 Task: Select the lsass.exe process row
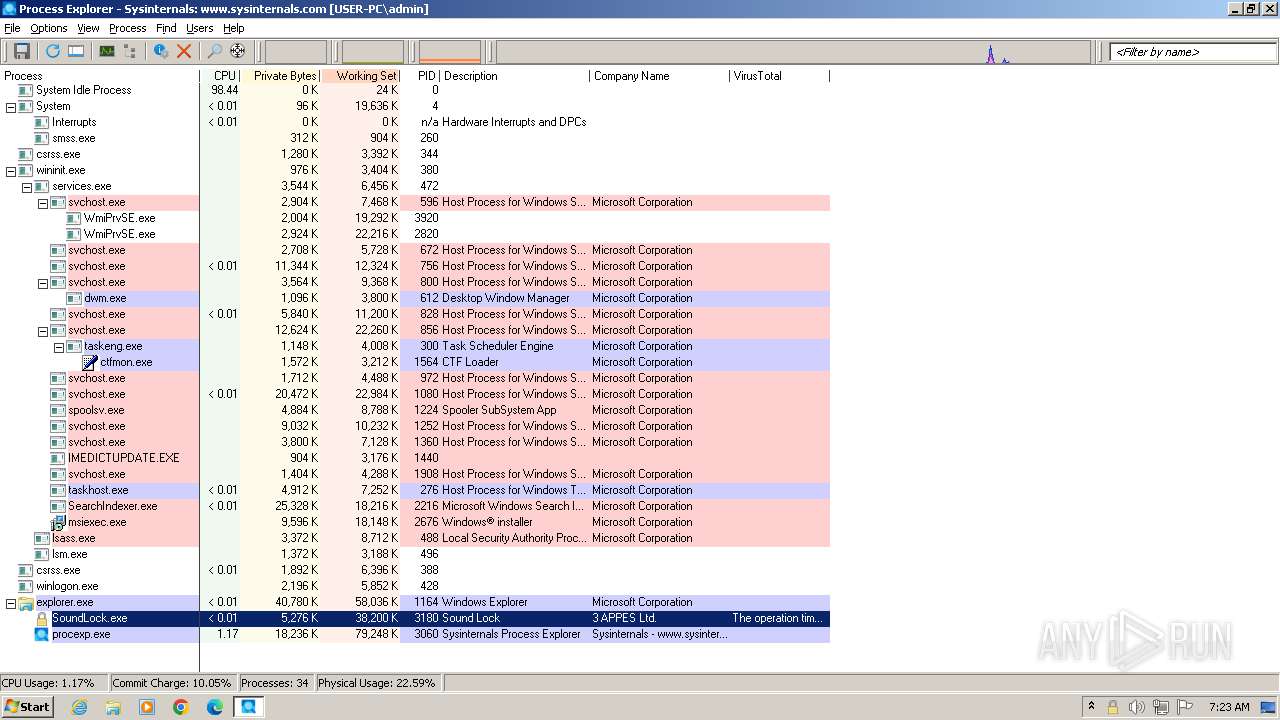coord(415,538)
